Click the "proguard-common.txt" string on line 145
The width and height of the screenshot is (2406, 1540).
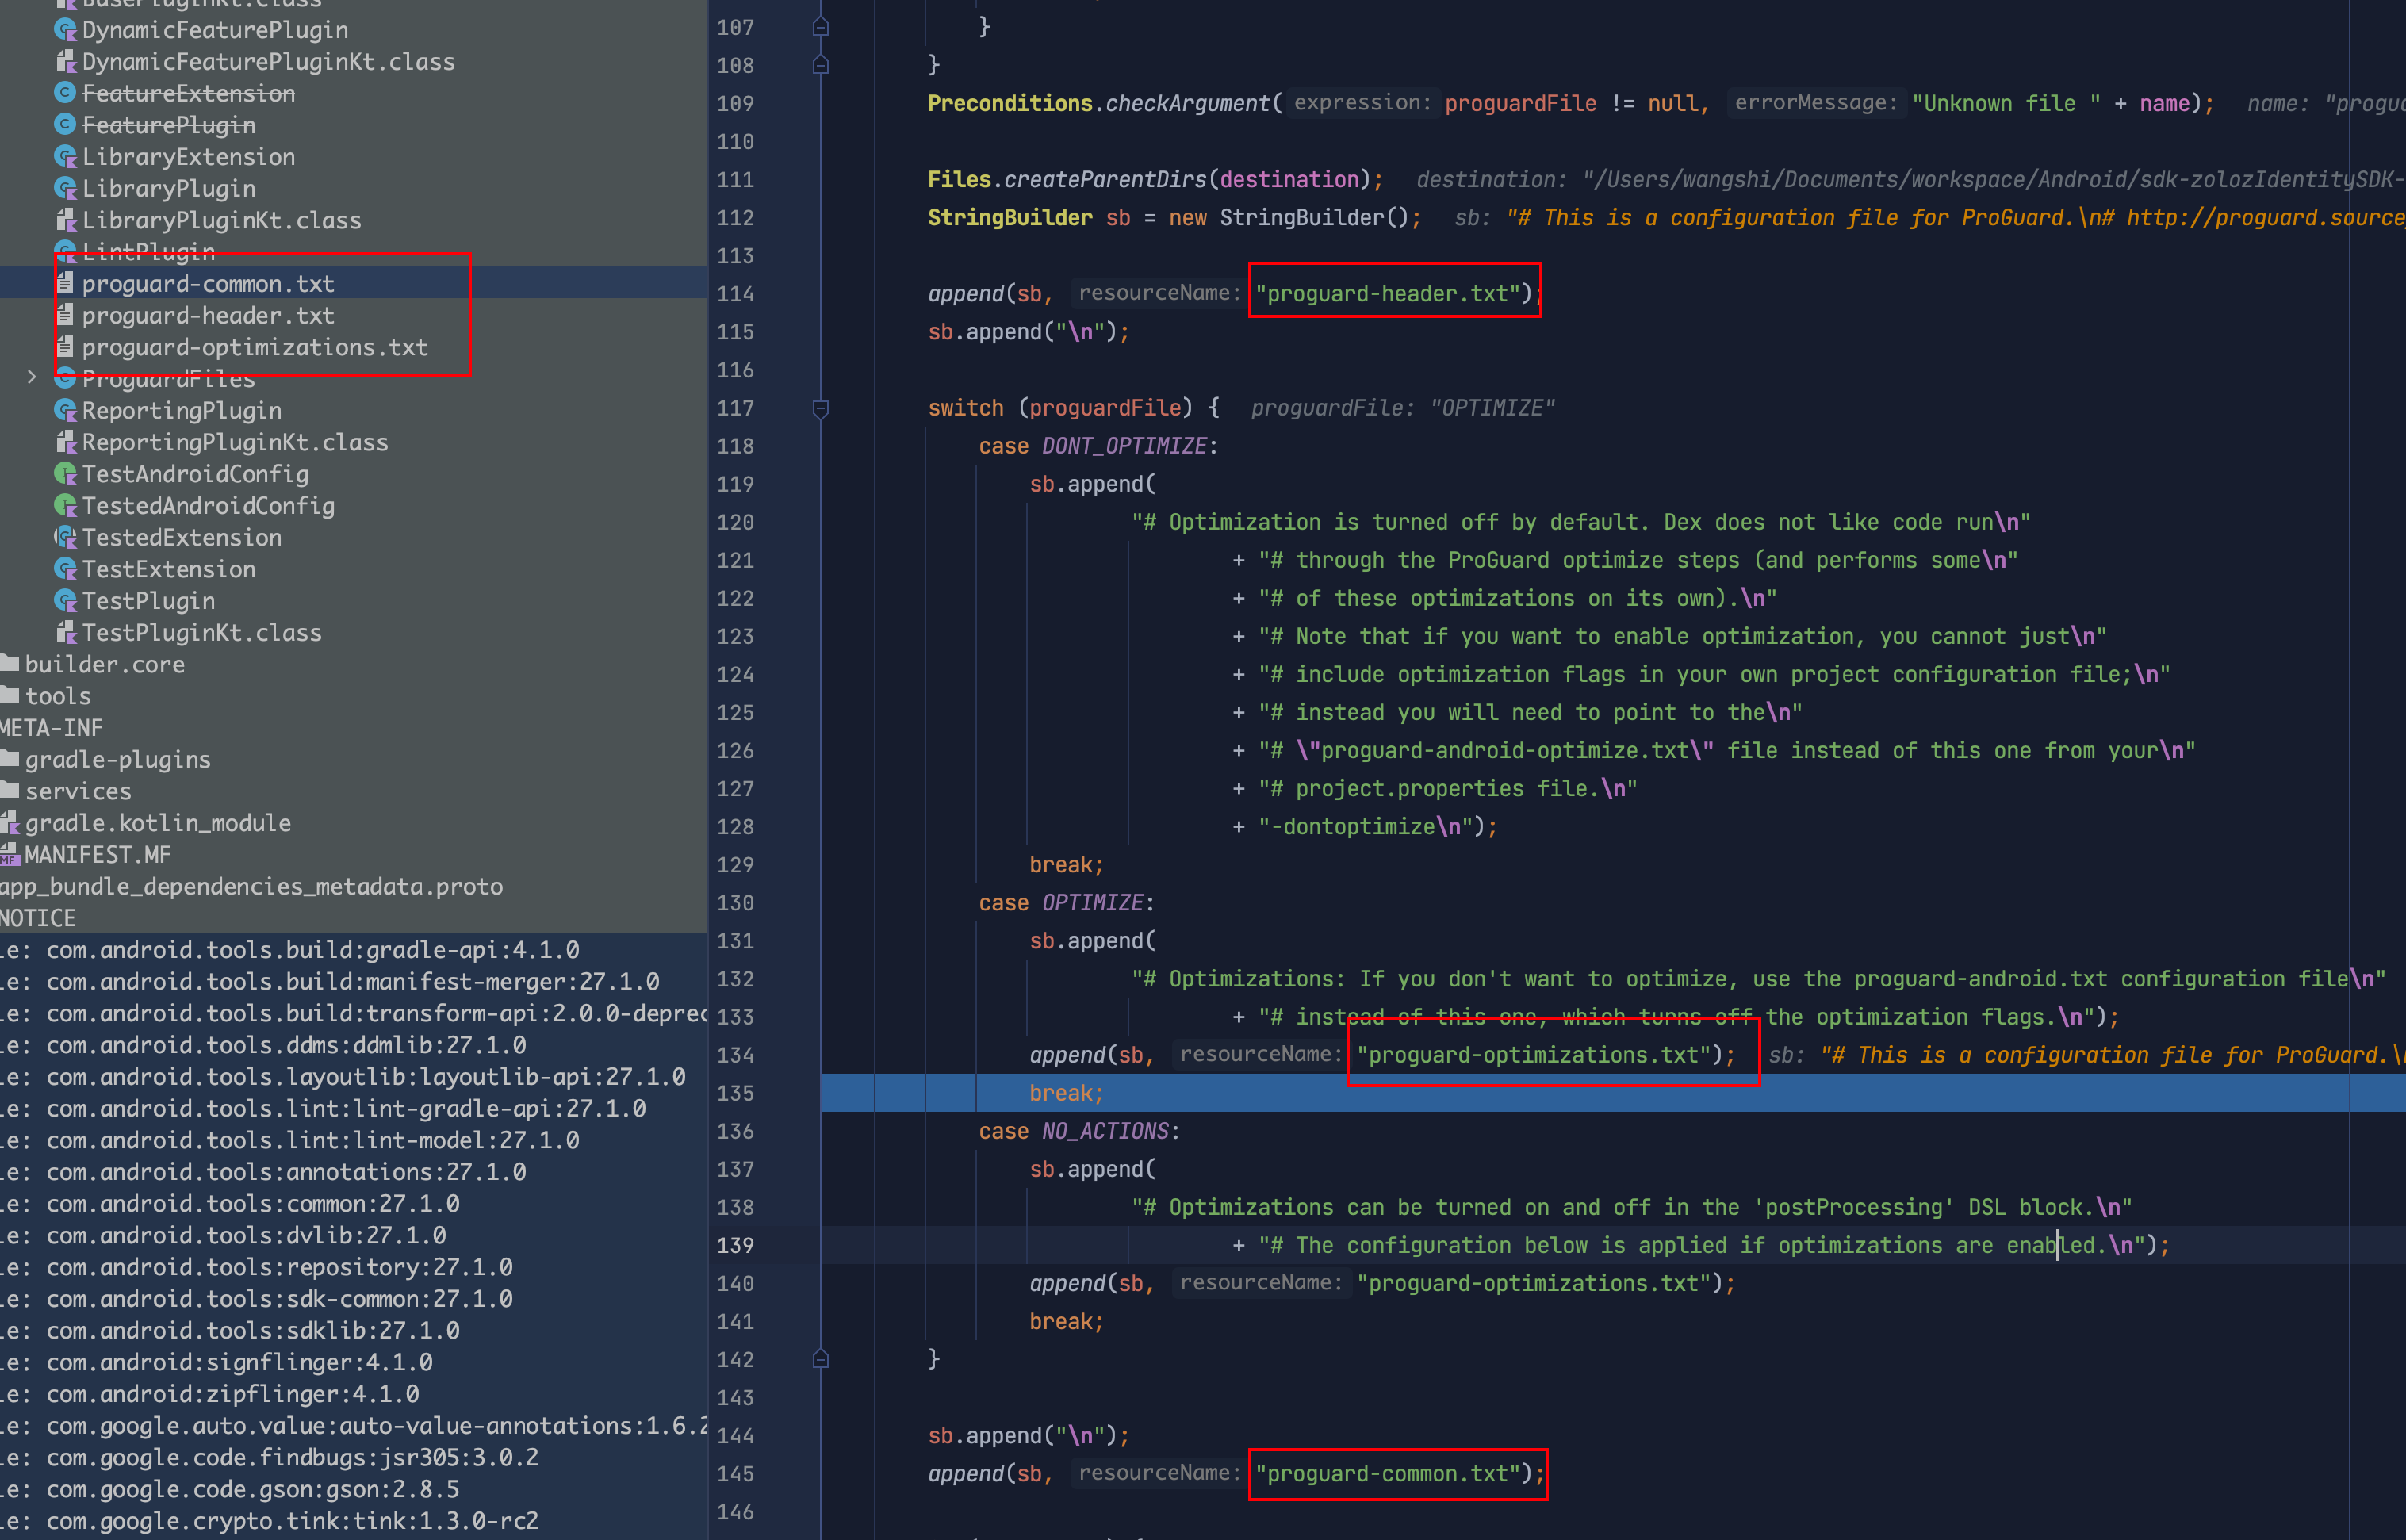click(x=1387, y=1474)
